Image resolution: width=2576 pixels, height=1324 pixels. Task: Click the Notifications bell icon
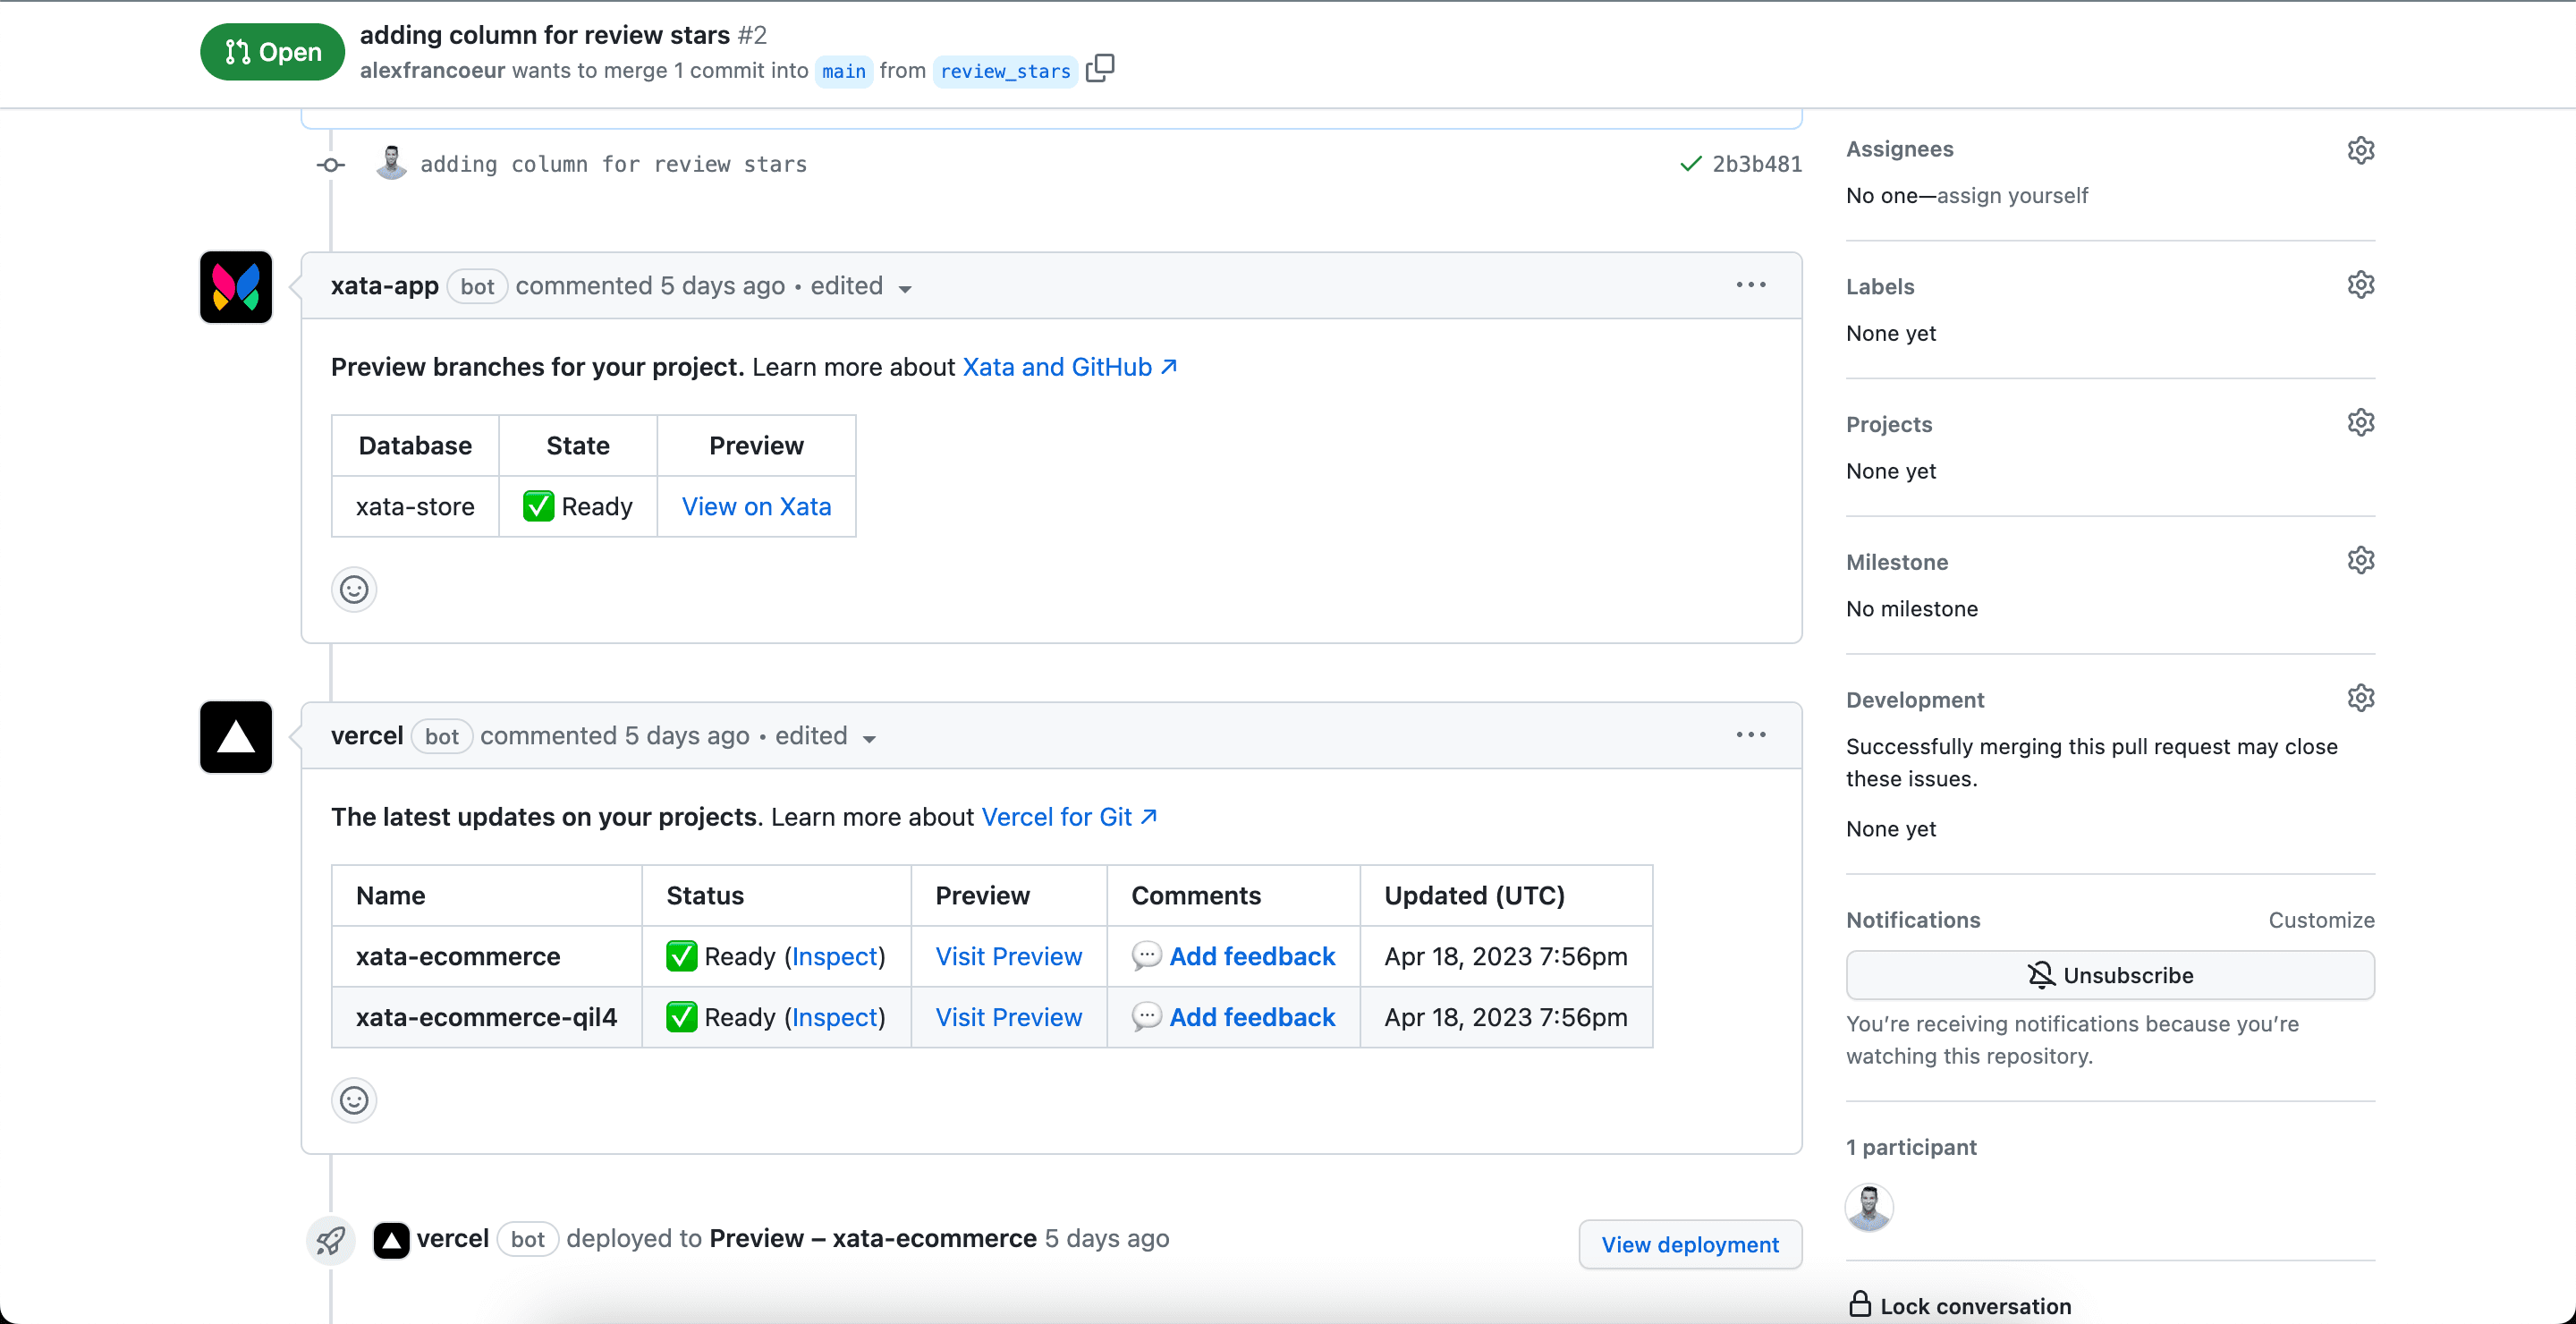click(x=2041, y=974)
